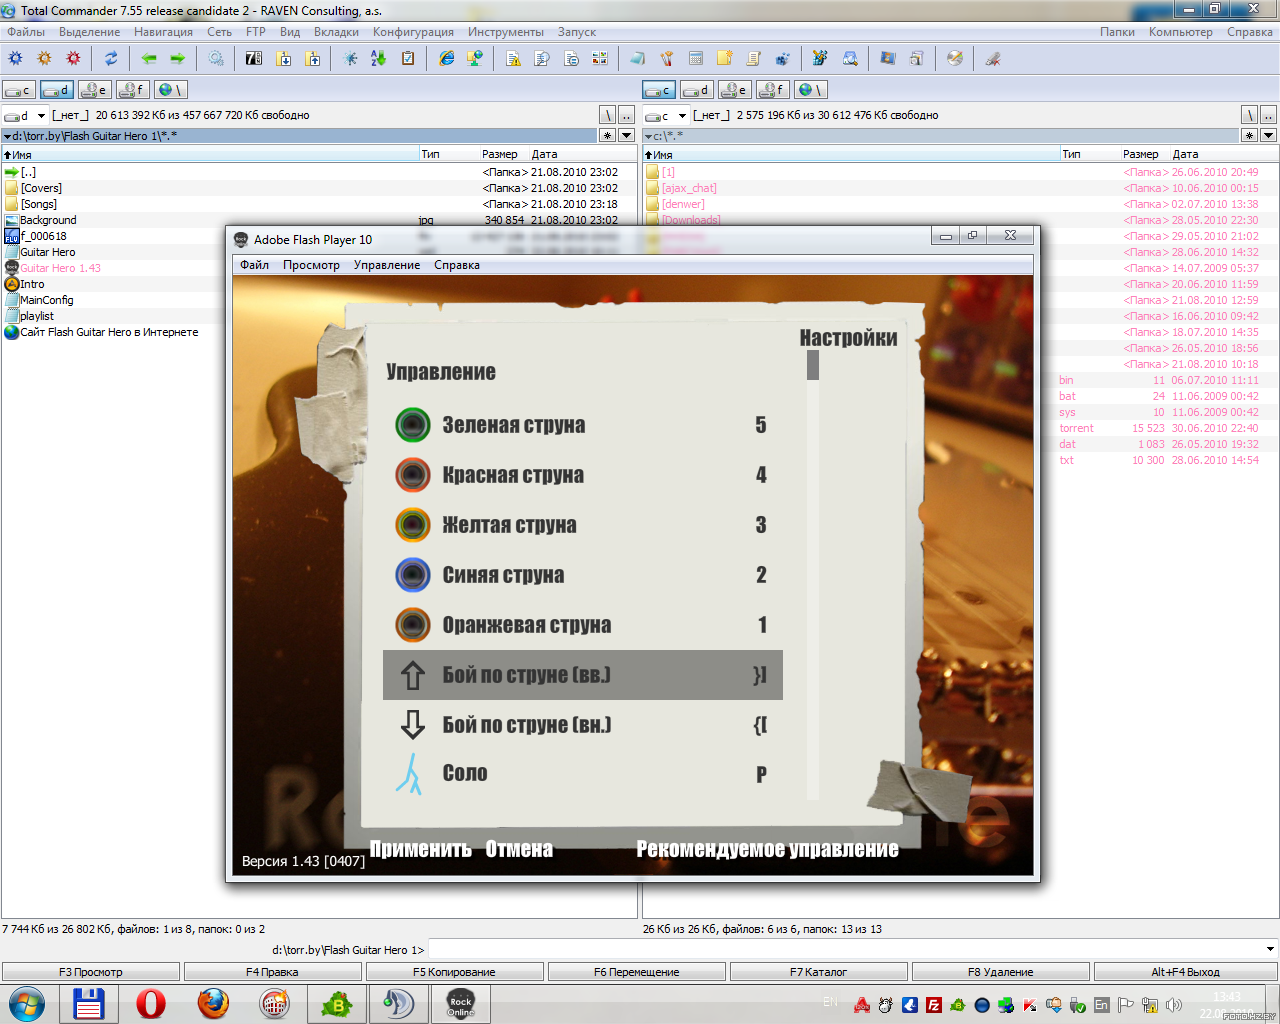Click F3 Просмотр function button
Image resolution: width=1280 pixels, height=1024 pixels.
(91, 972)
